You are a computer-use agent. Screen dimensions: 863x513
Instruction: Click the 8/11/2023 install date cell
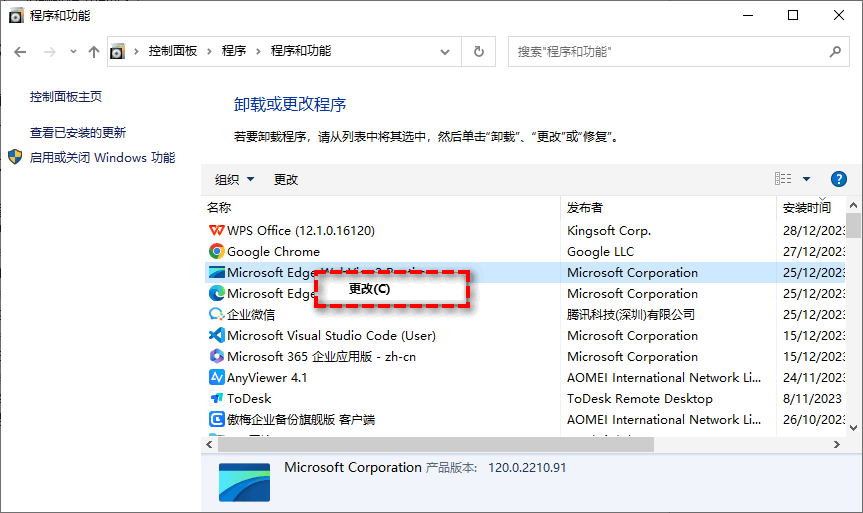coord(812,398)
